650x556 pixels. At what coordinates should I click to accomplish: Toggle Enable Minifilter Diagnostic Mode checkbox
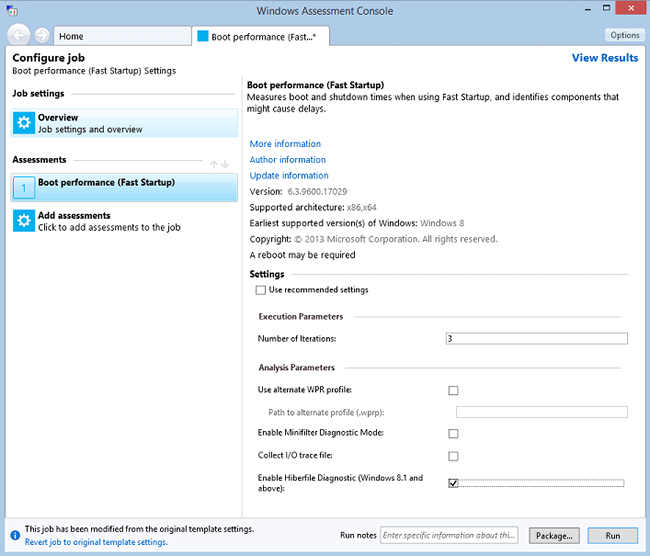coord(453,433)
